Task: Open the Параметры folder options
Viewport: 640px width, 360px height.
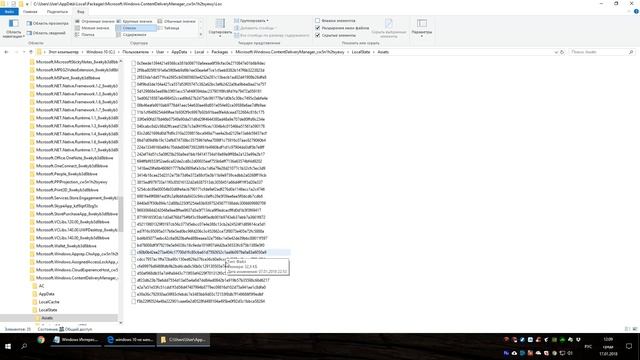Action: [422, 27]
